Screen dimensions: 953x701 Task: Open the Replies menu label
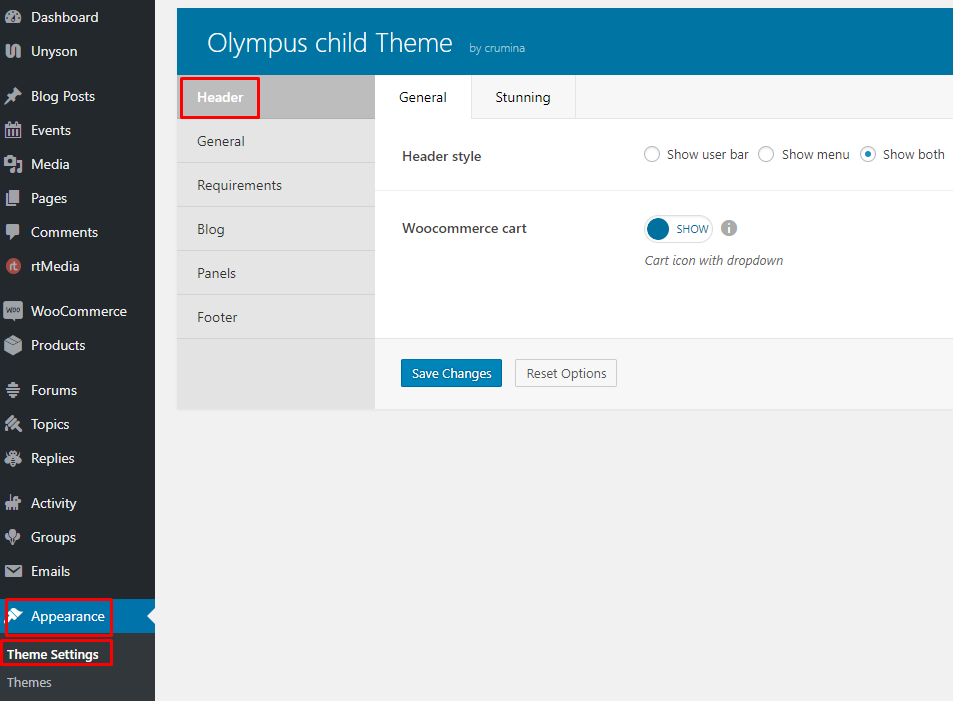pyautogui.click(x=52, y=458)
